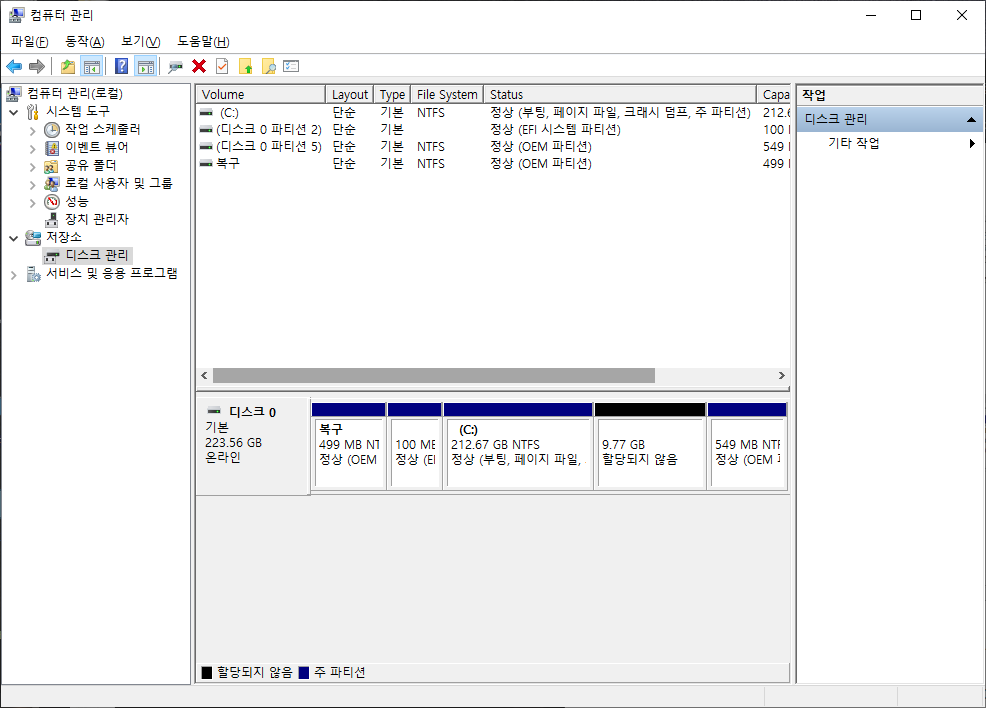Select the 9.77 GB unallocated space block
The width and height of the screenshot is (986, 708).
pos(650,446)
